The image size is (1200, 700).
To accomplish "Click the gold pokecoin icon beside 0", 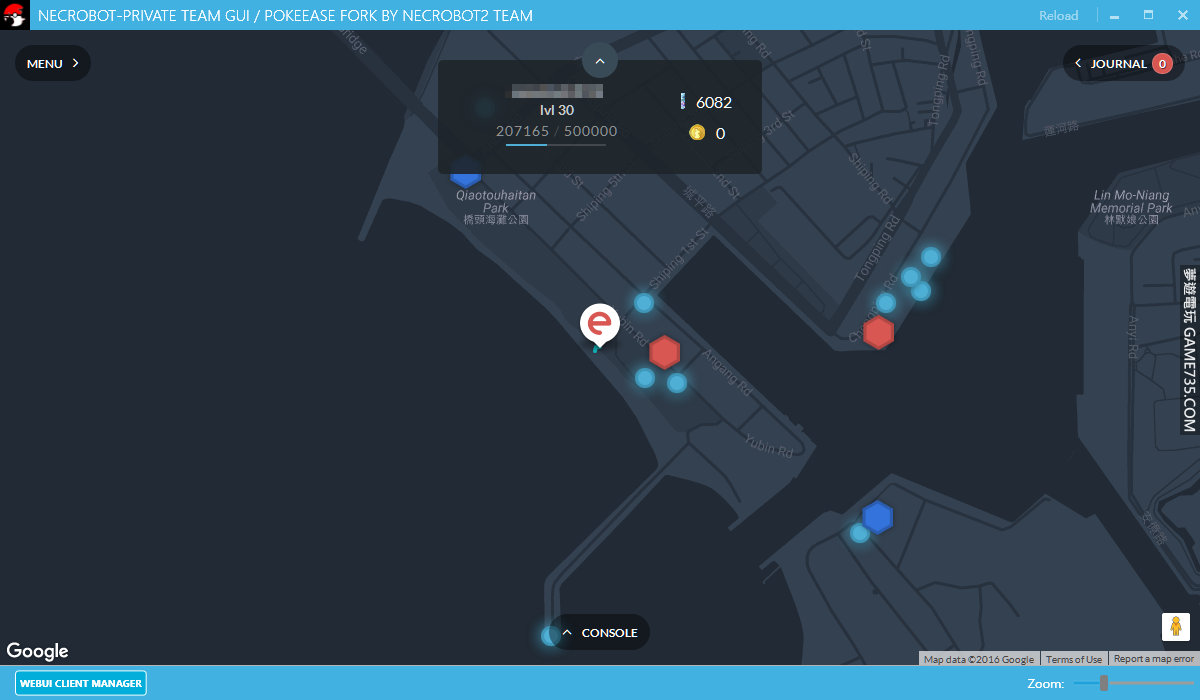I will click(697, 132).
